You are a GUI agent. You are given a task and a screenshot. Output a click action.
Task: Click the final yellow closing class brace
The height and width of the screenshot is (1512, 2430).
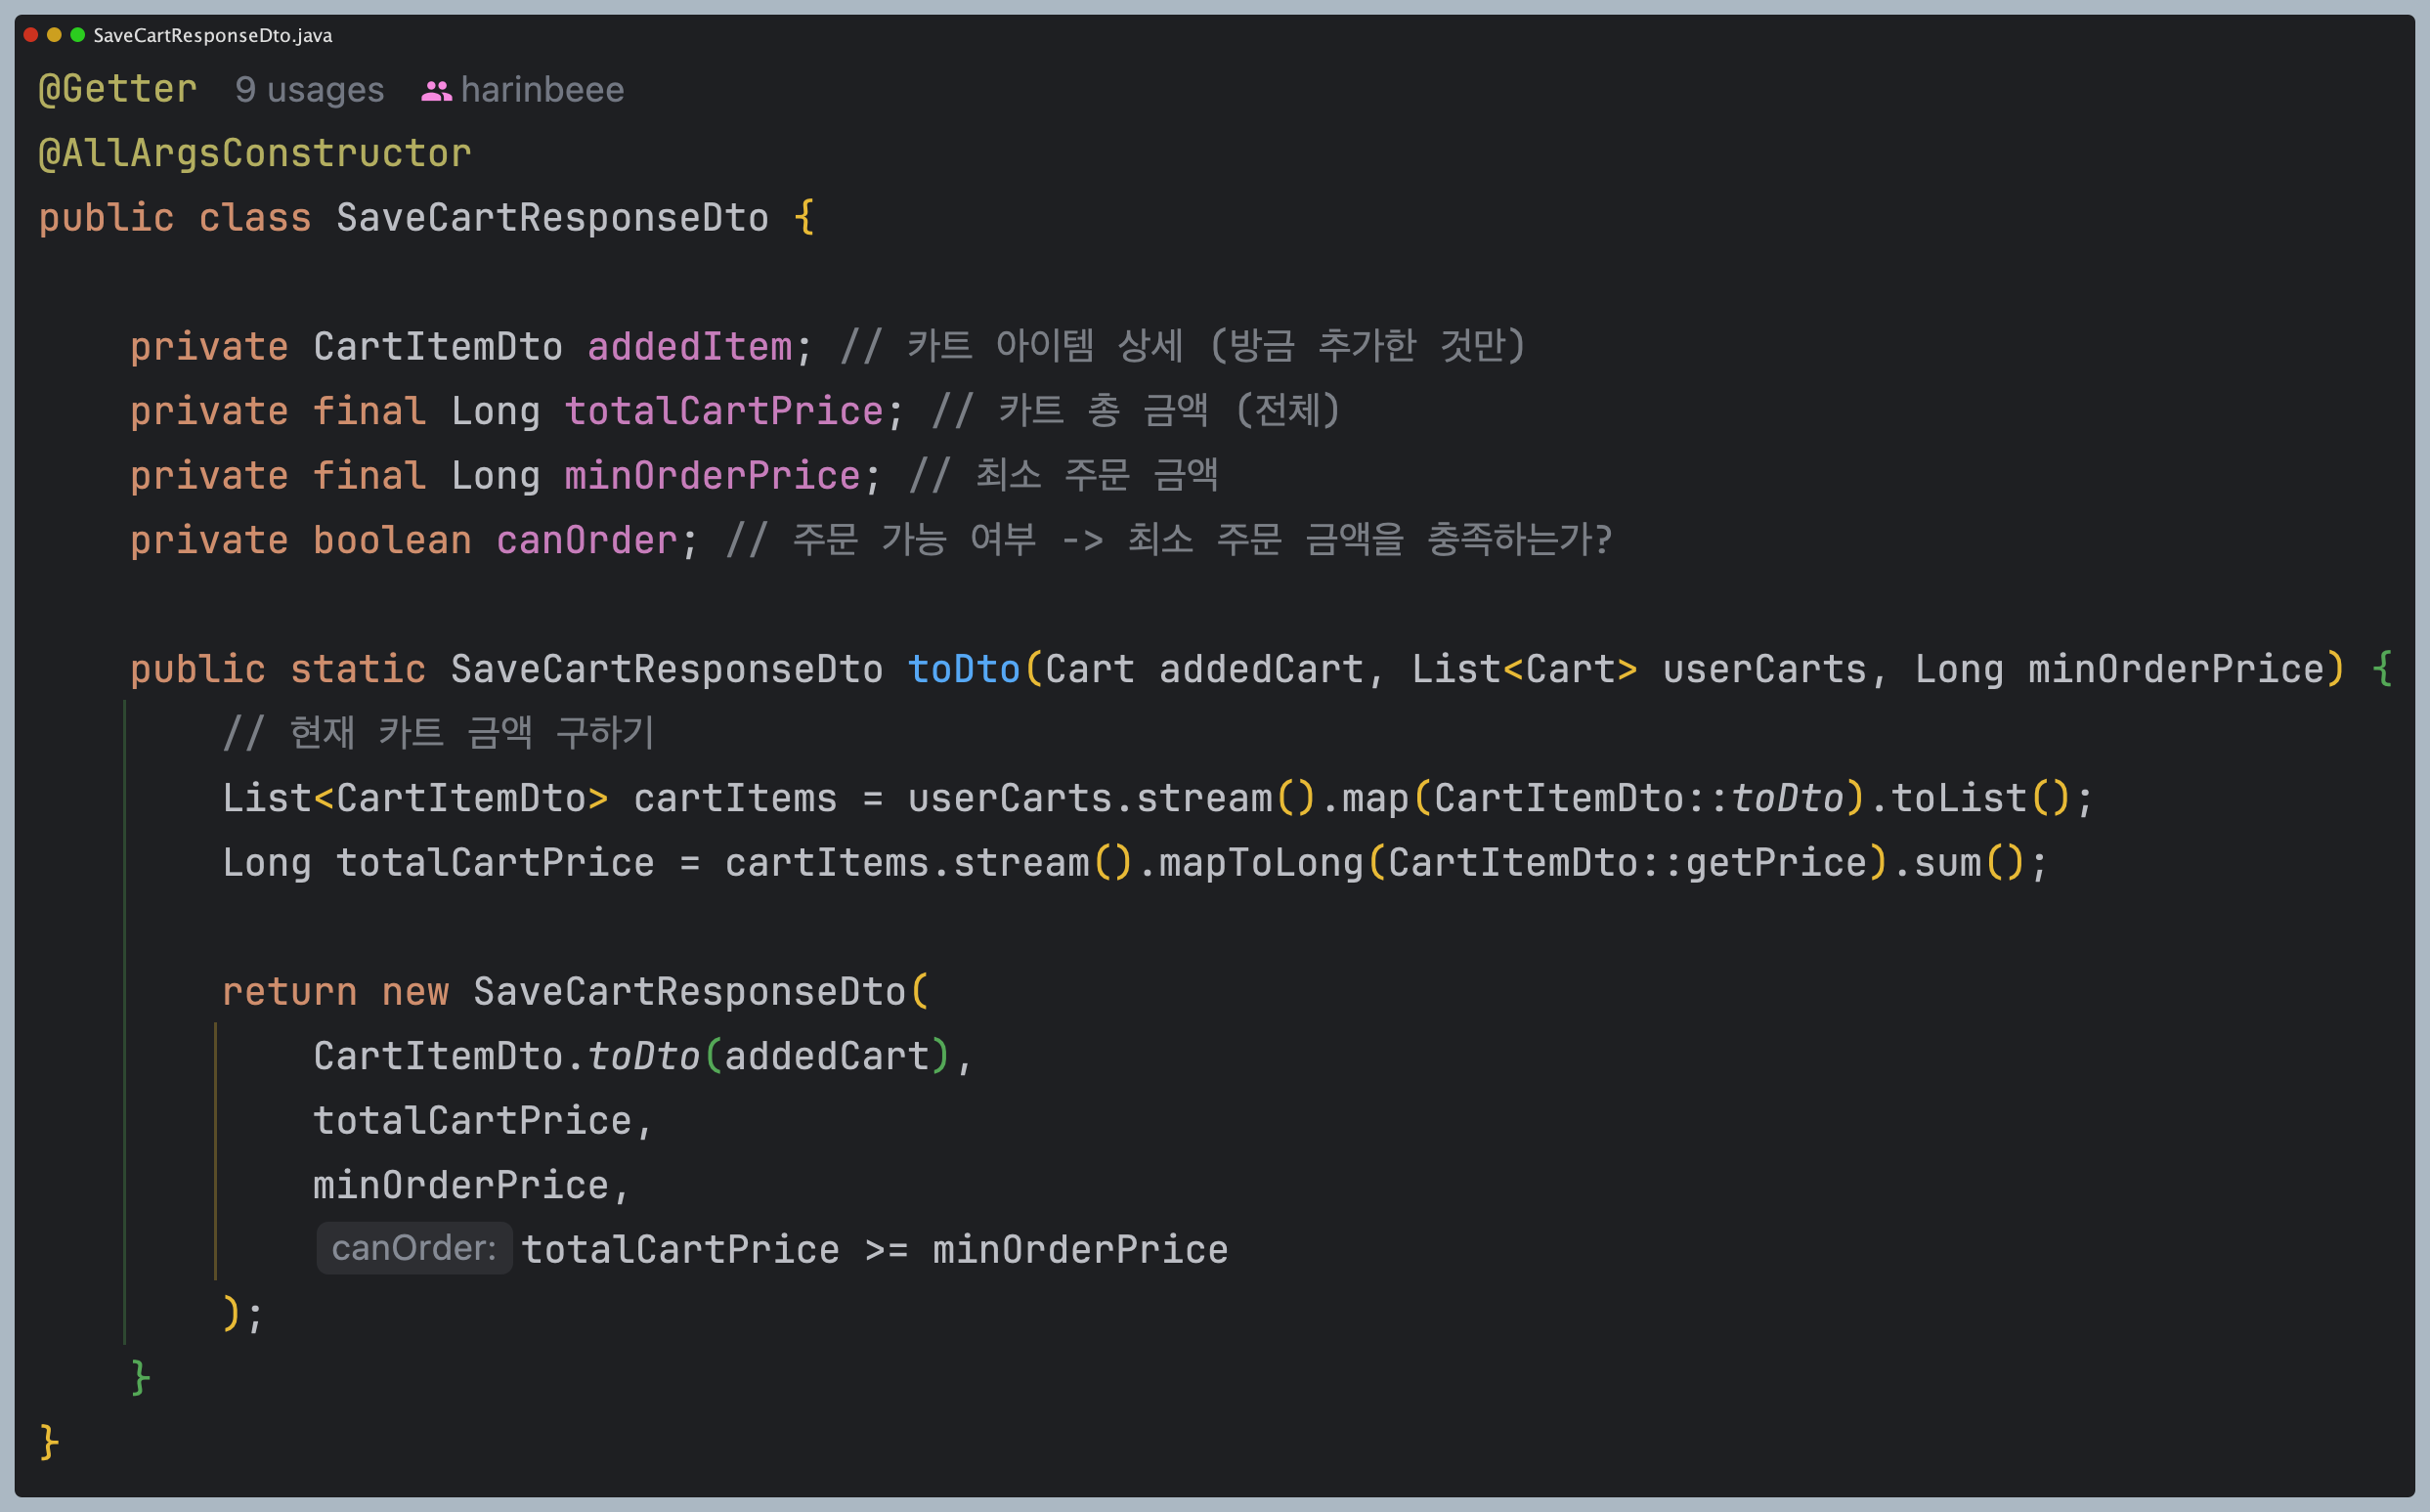pos(49,1442)
